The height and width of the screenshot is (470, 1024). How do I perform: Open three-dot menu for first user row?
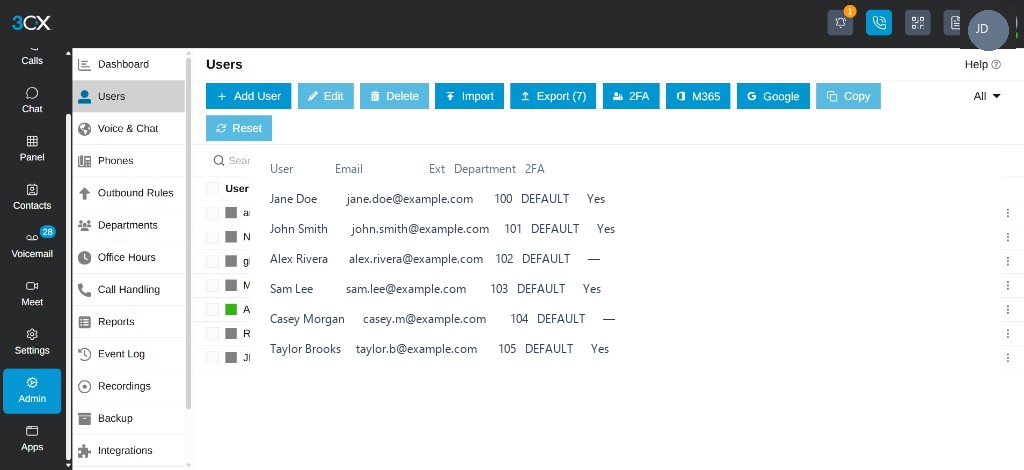tap(1008, 213)
